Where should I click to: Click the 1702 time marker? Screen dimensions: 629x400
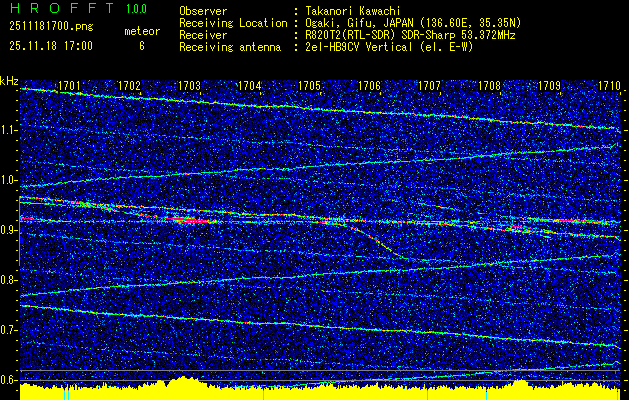tap(130, 85)
